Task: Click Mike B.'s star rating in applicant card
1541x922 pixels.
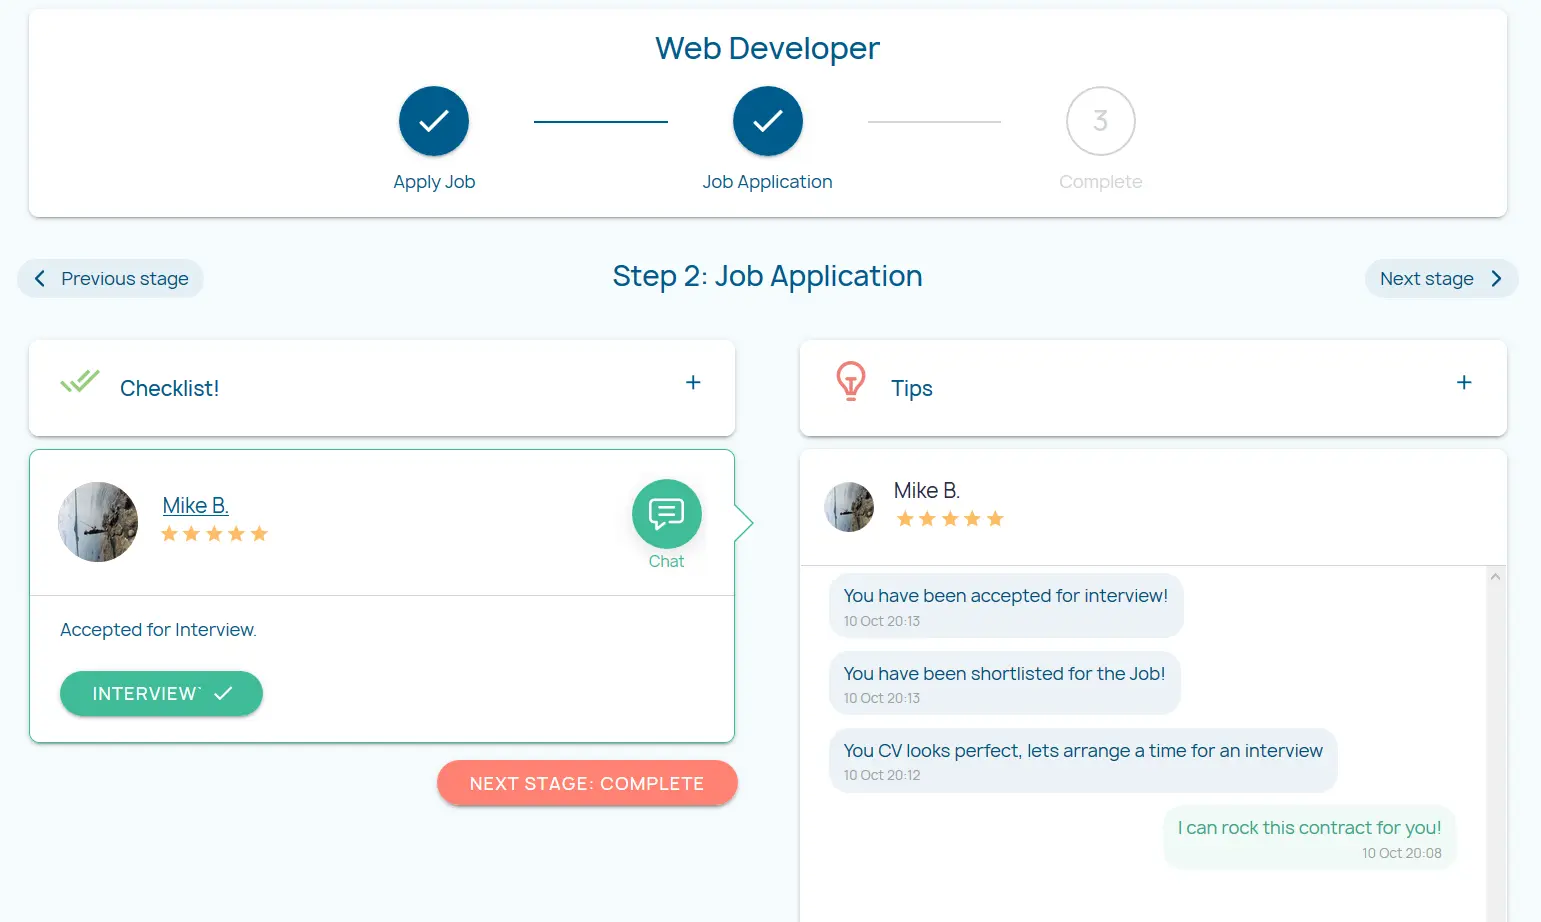Action: tap(214, 534)
